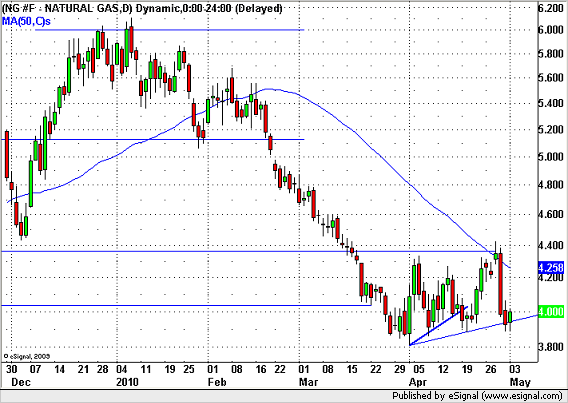Click the 6.000 price axis label
568x403 pixels.
[551, 30]
